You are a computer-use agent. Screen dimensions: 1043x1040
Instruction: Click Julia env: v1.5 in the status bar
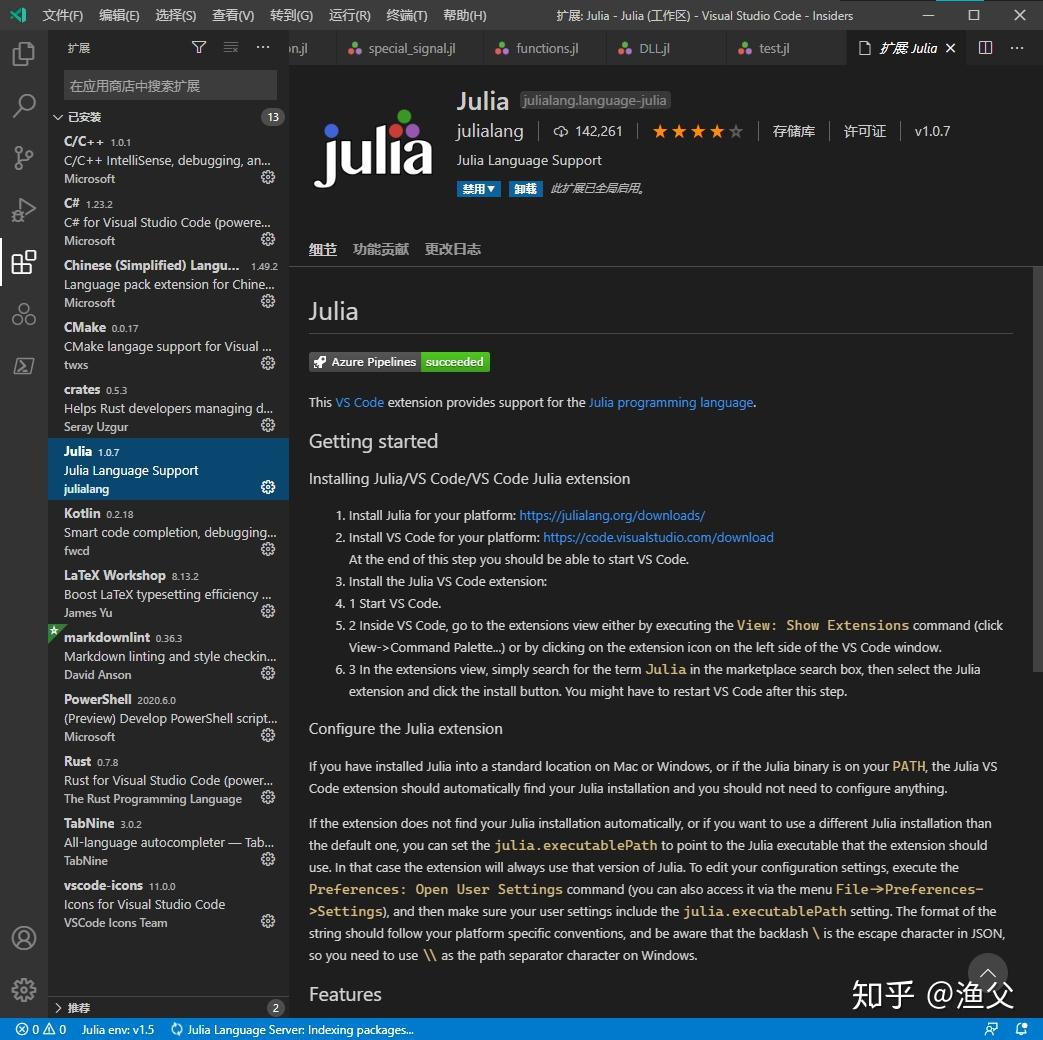pos(117,1029)
